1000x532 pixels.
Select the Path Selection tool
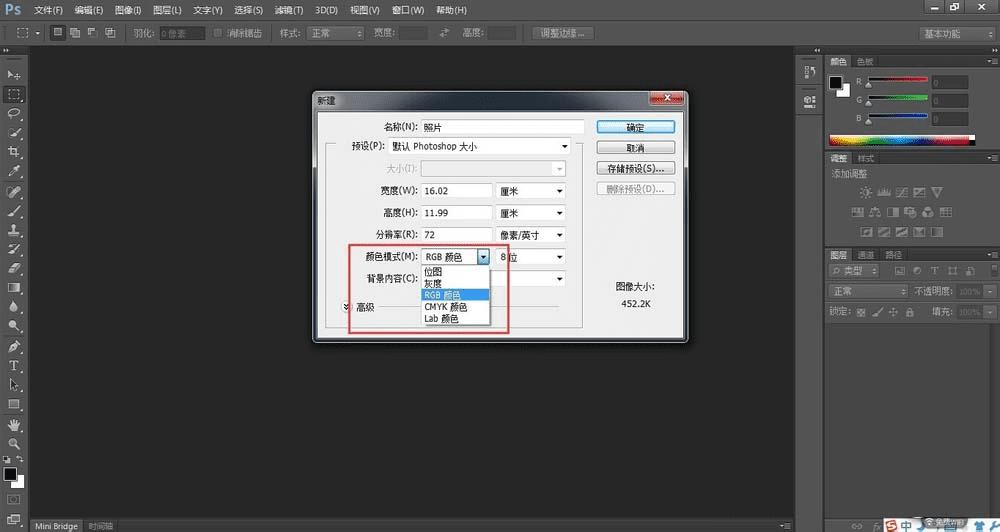tap(13, 385)
